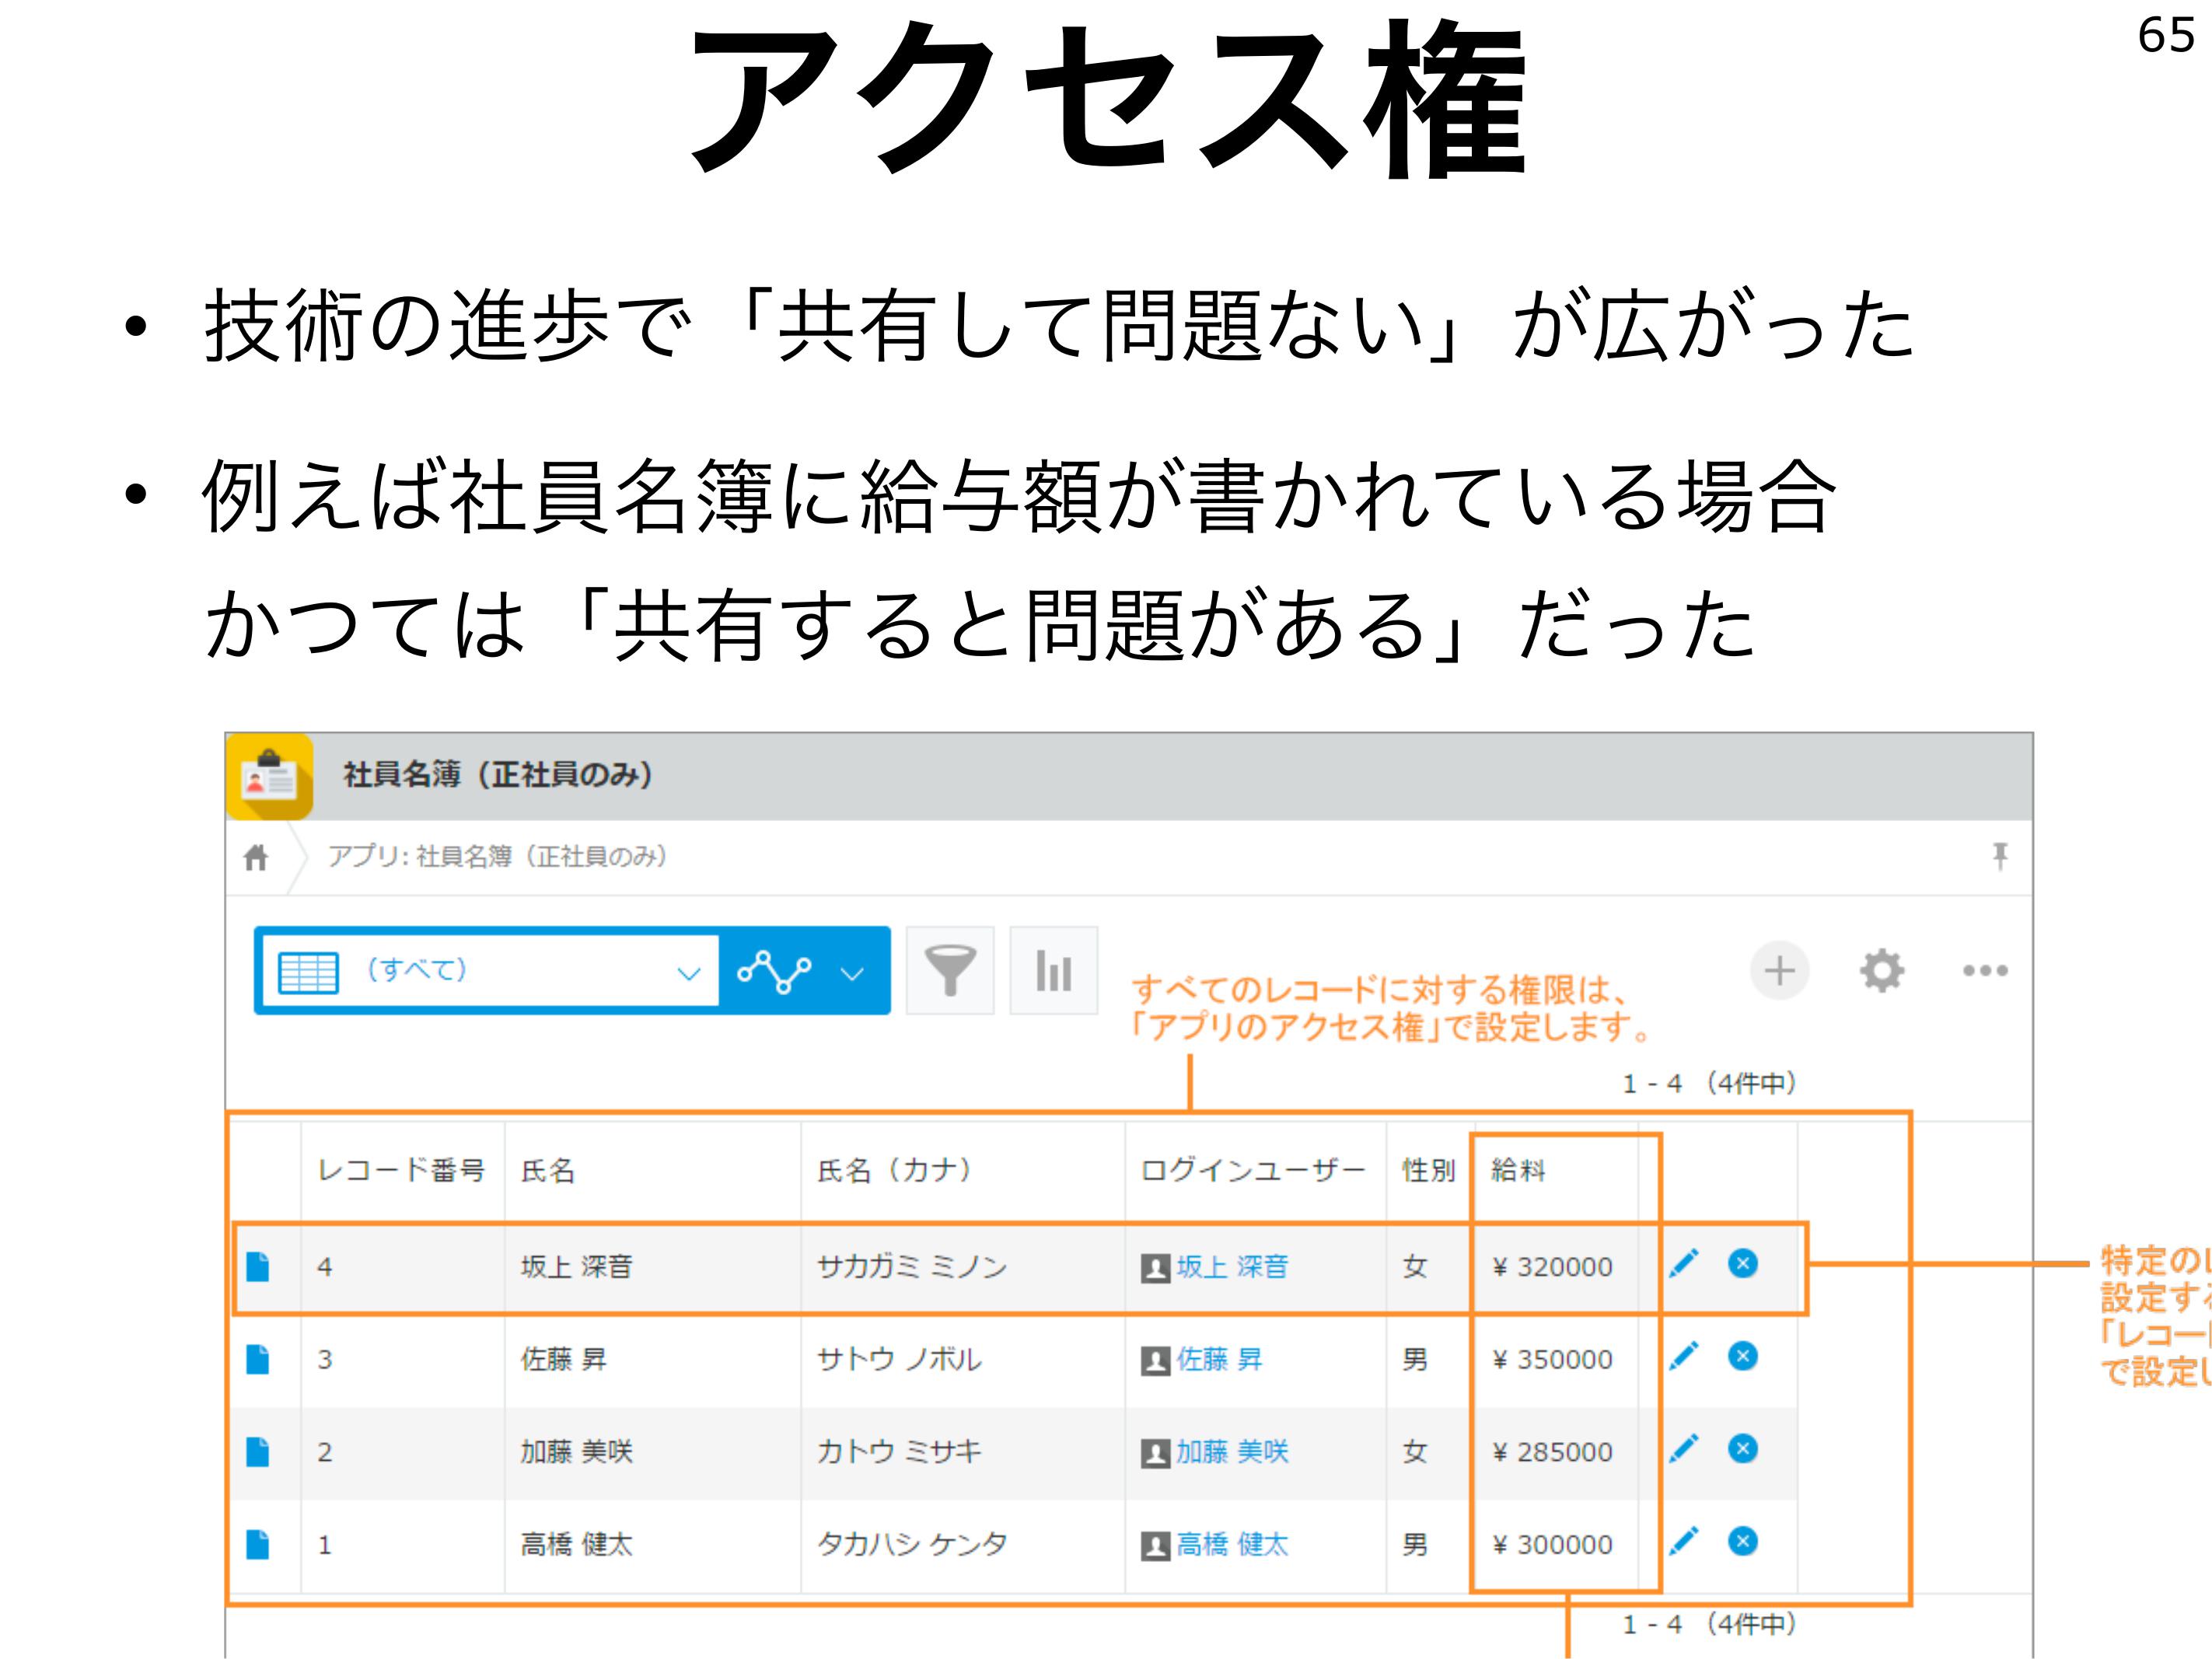This screenshot has width=2212, height=1659.
Task: Click breadcrumb アプリ: 社員名簿（正社員のみ）
Action: tap(497, 857)
